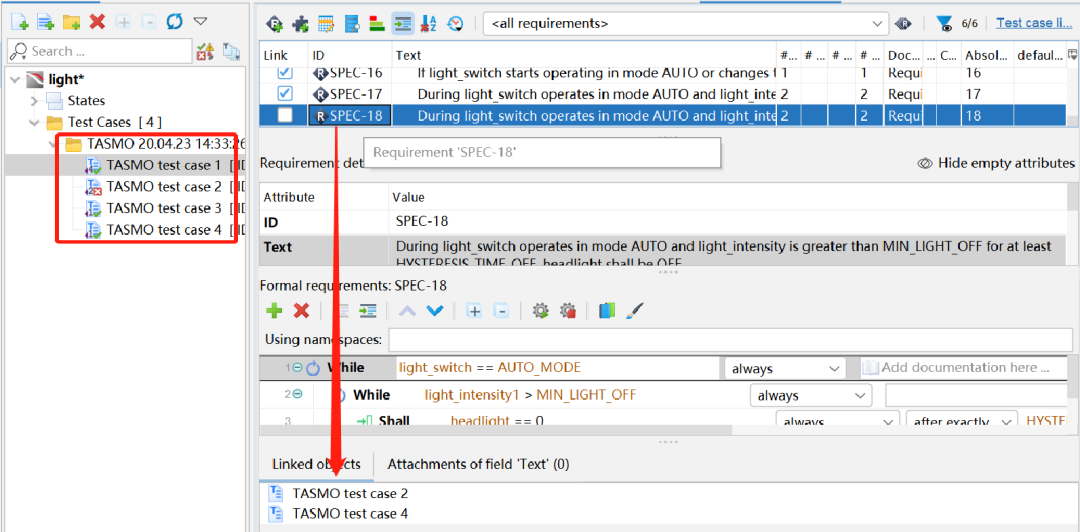Image resolution: width=1080 pixels, height=532 pixels.
Task: Toggle Hide empty attributes
Action: [996, 163]
